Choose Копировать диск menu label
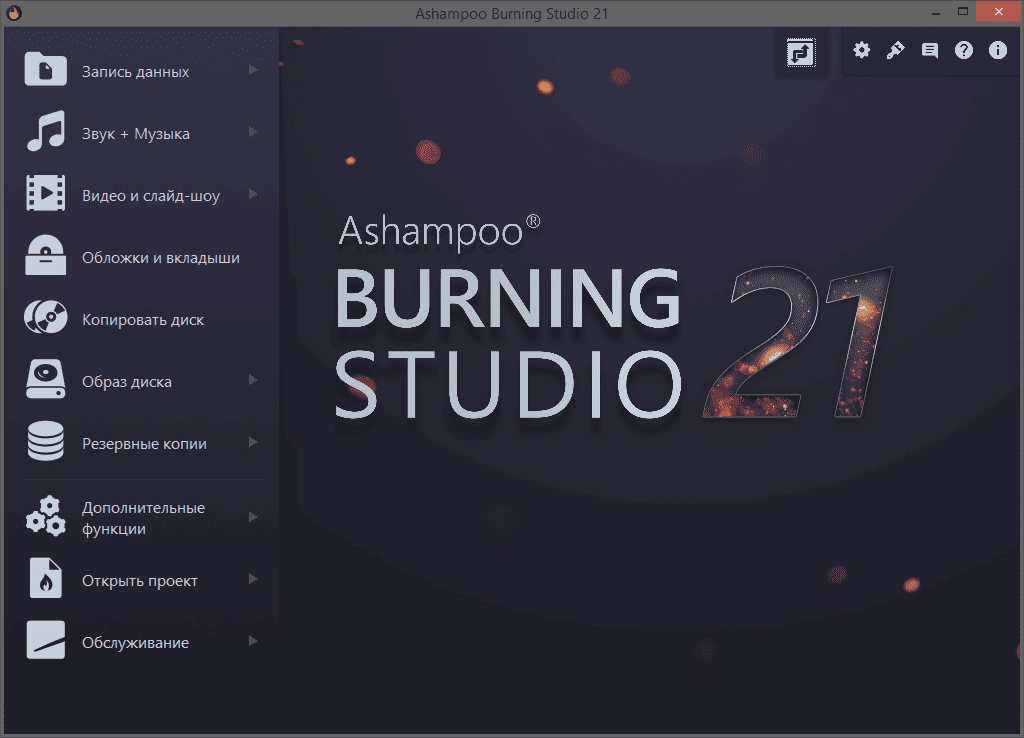Image resolution: width=1024 pixels, height=738 pixels. (x=143, y=320)
